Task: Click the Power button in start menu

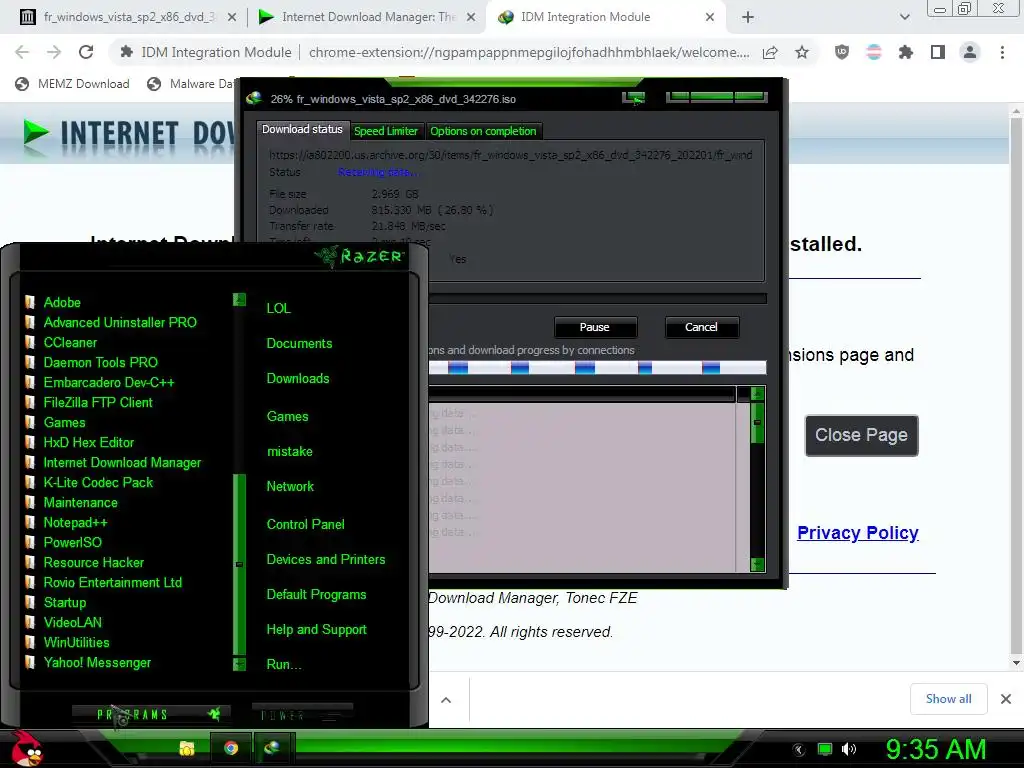Action: (x=302, y=715)
